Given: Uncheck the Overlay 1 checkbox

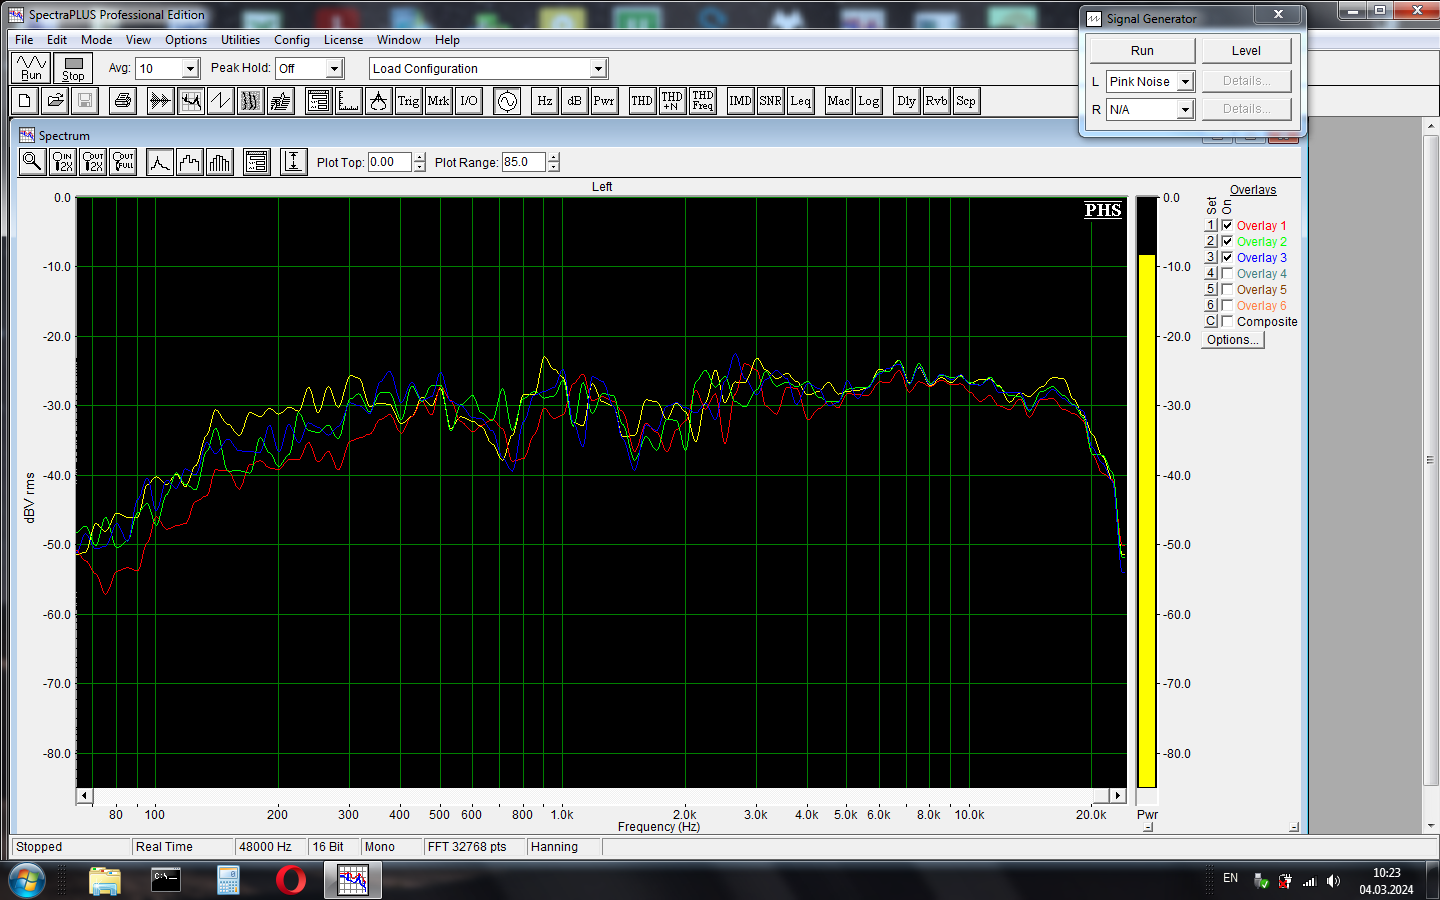Looking at the screenshot, I should click(x=1227, y=226).
